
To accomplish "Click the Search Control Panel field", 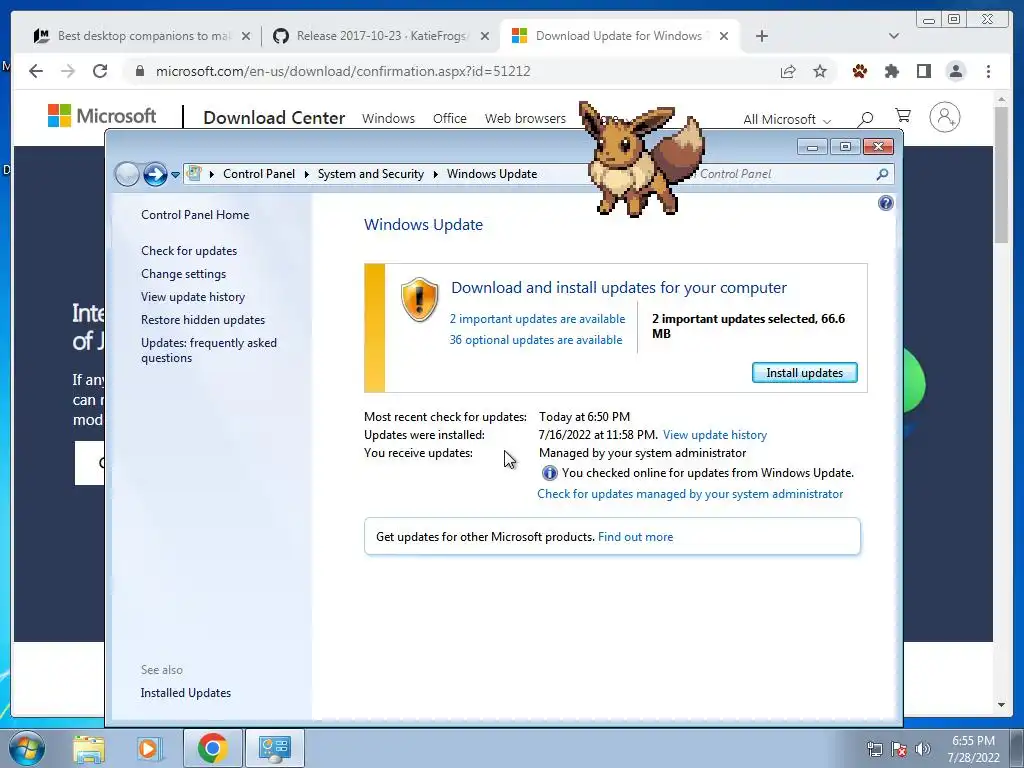I will (784, 174).
